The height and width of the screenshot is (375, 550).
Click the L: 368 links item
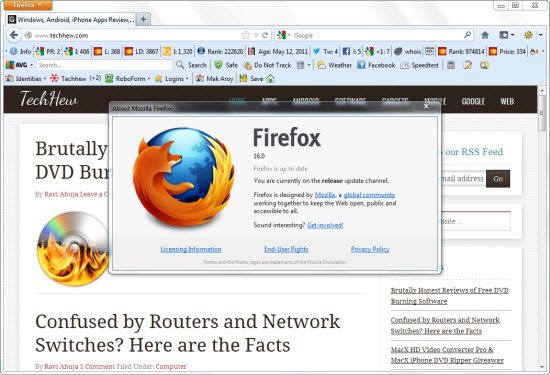107,51
